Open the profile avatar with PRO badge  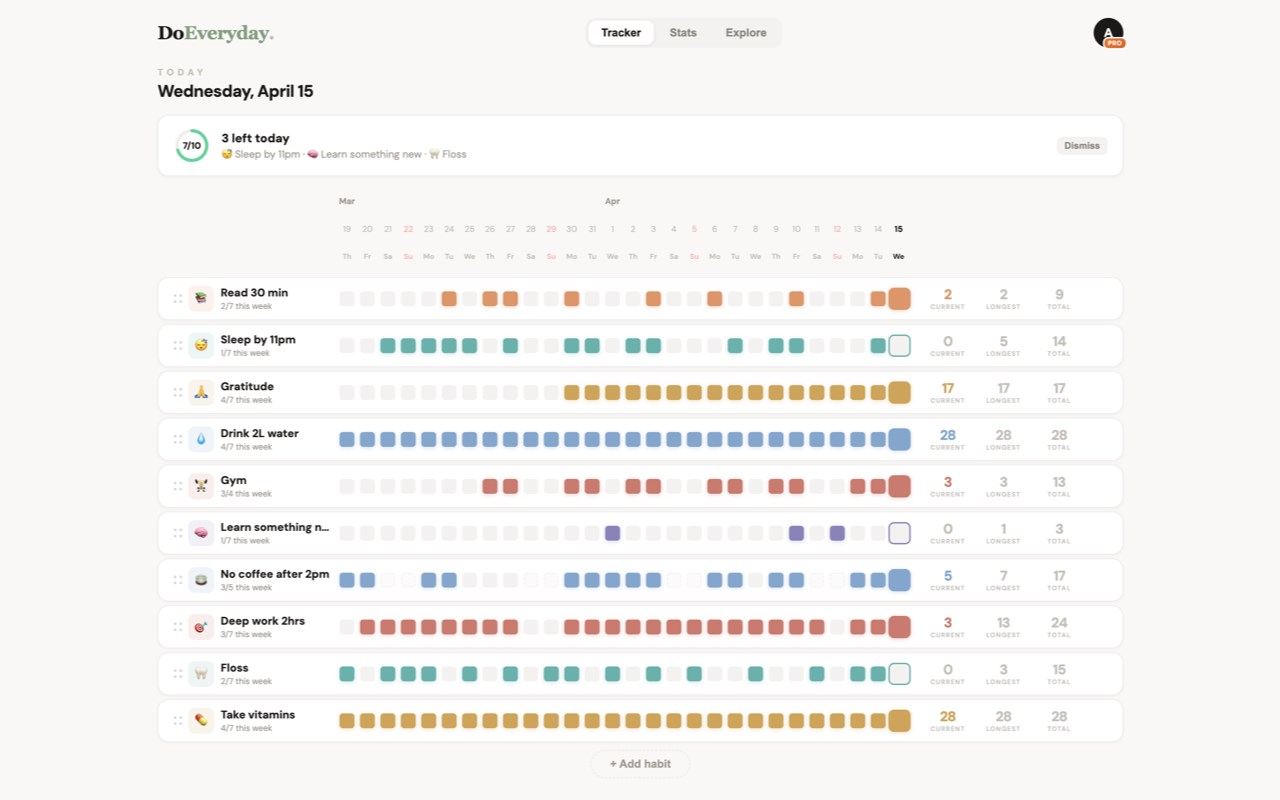[x=1108, y=33]
